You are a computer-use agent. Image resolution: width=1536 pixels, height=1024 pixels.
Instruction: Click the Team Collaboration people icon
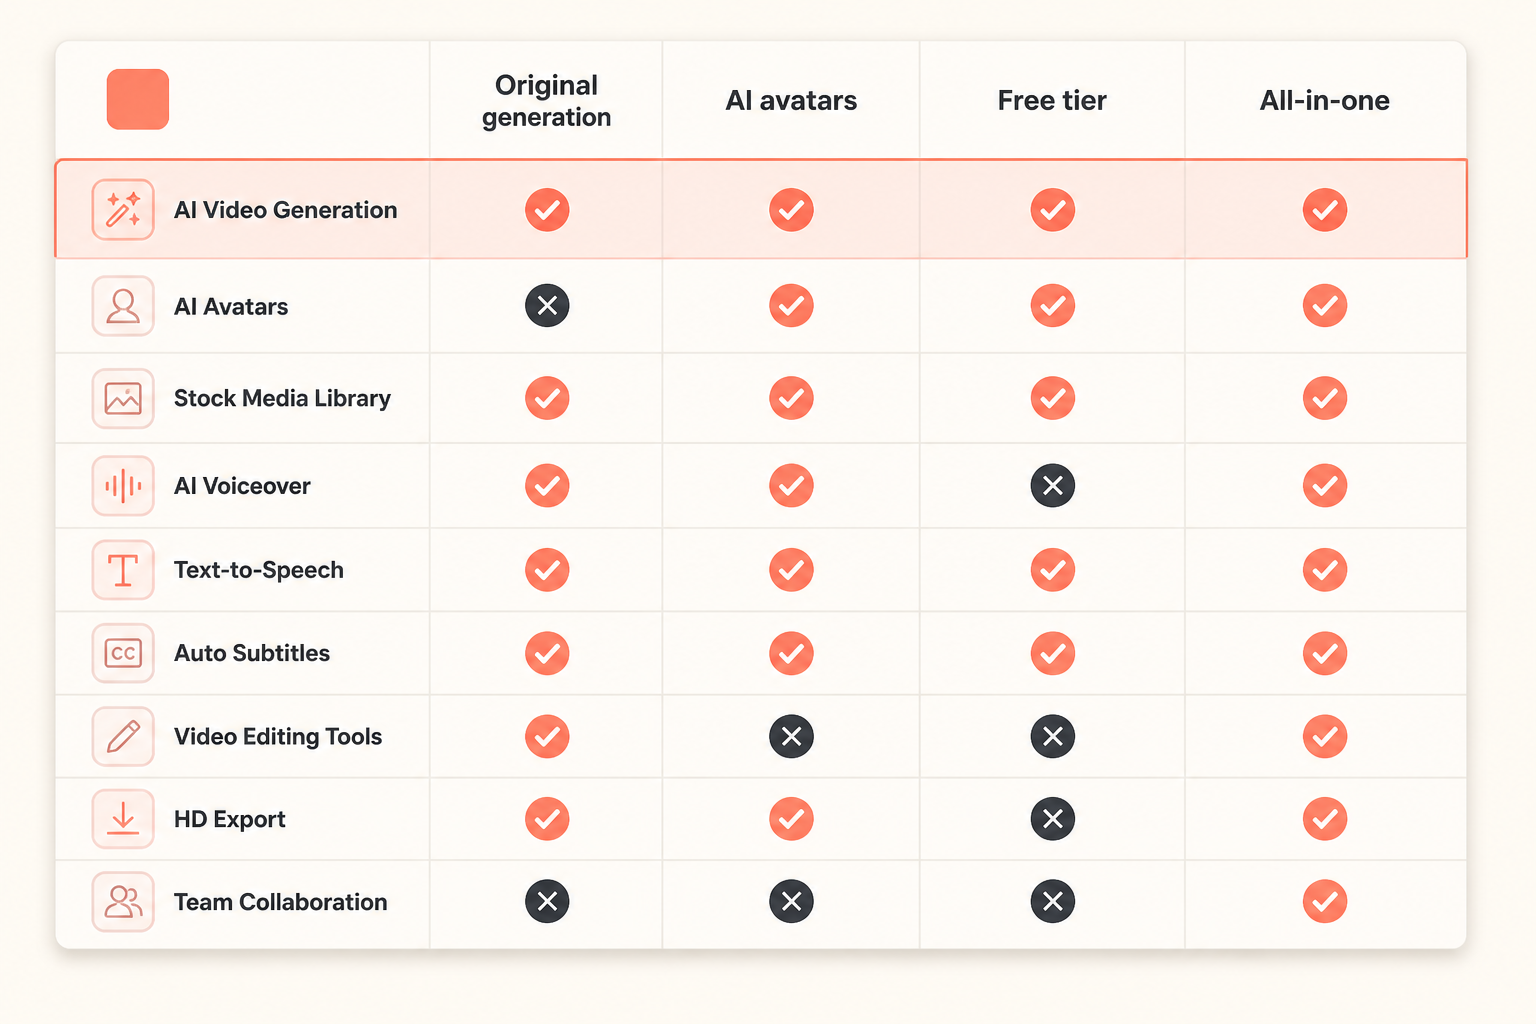[123, 902]
